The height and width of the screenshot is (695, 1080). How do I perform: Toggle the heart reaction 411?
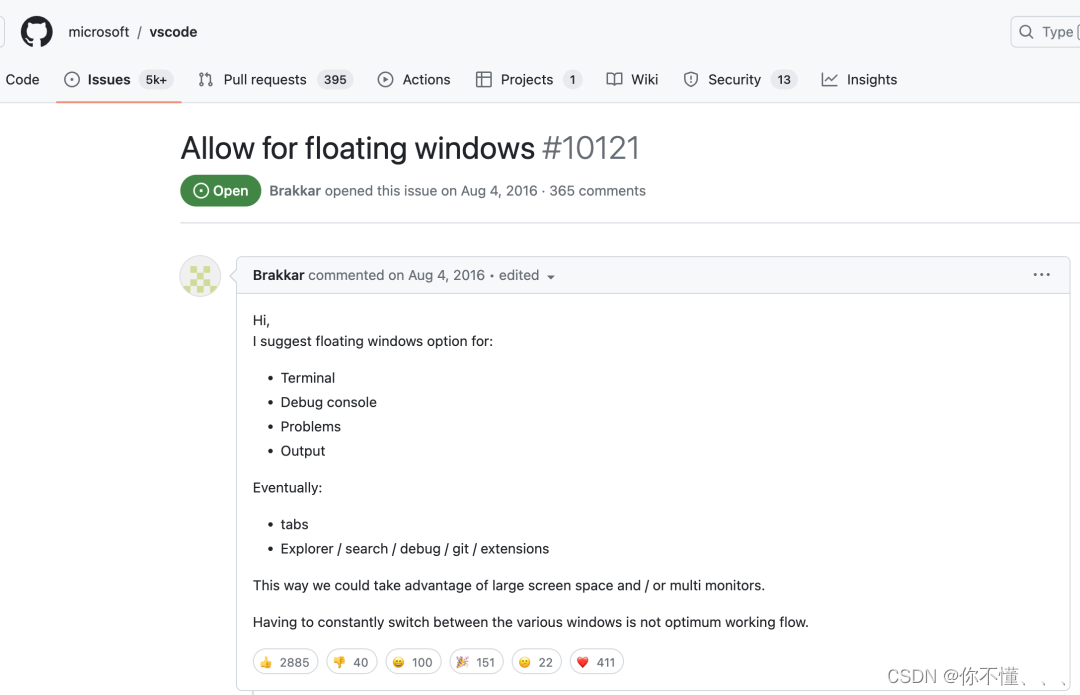596,662
